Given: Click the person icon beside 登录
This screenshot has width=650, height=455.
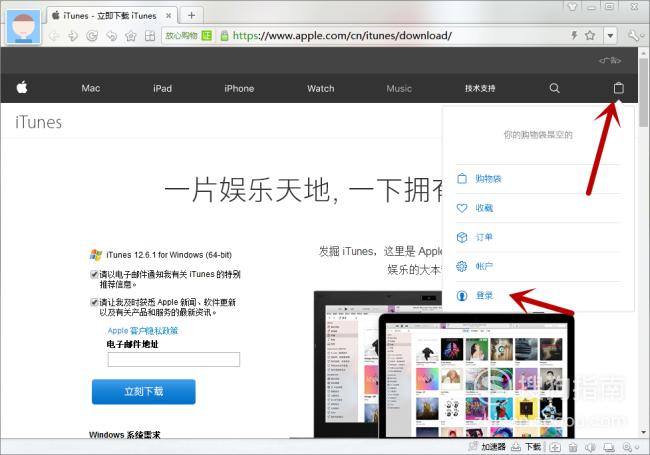Looking at the screenshot, I should pyautogui.click(x=462, y=295).
